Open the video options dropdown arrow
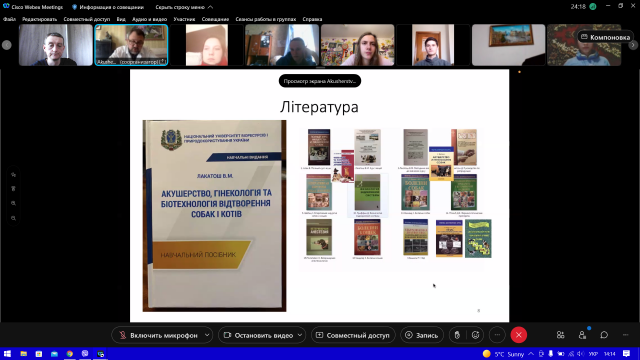 click(300, 335)
